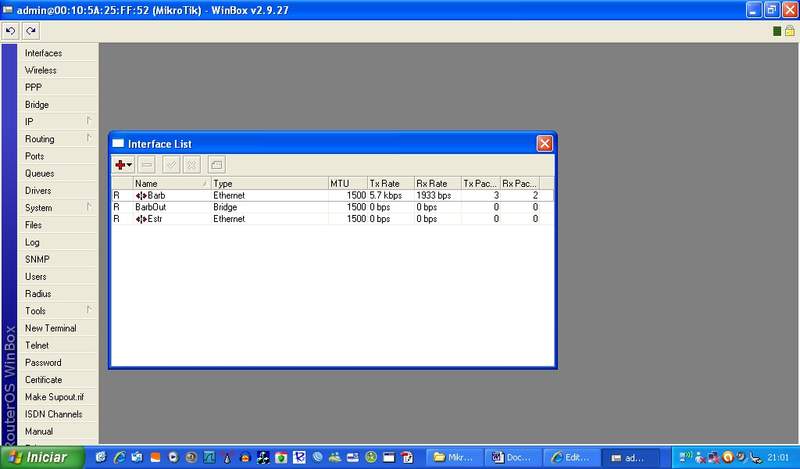Sort by the Name column header
The image size is (800, 469).
click(x=172, y=183)
